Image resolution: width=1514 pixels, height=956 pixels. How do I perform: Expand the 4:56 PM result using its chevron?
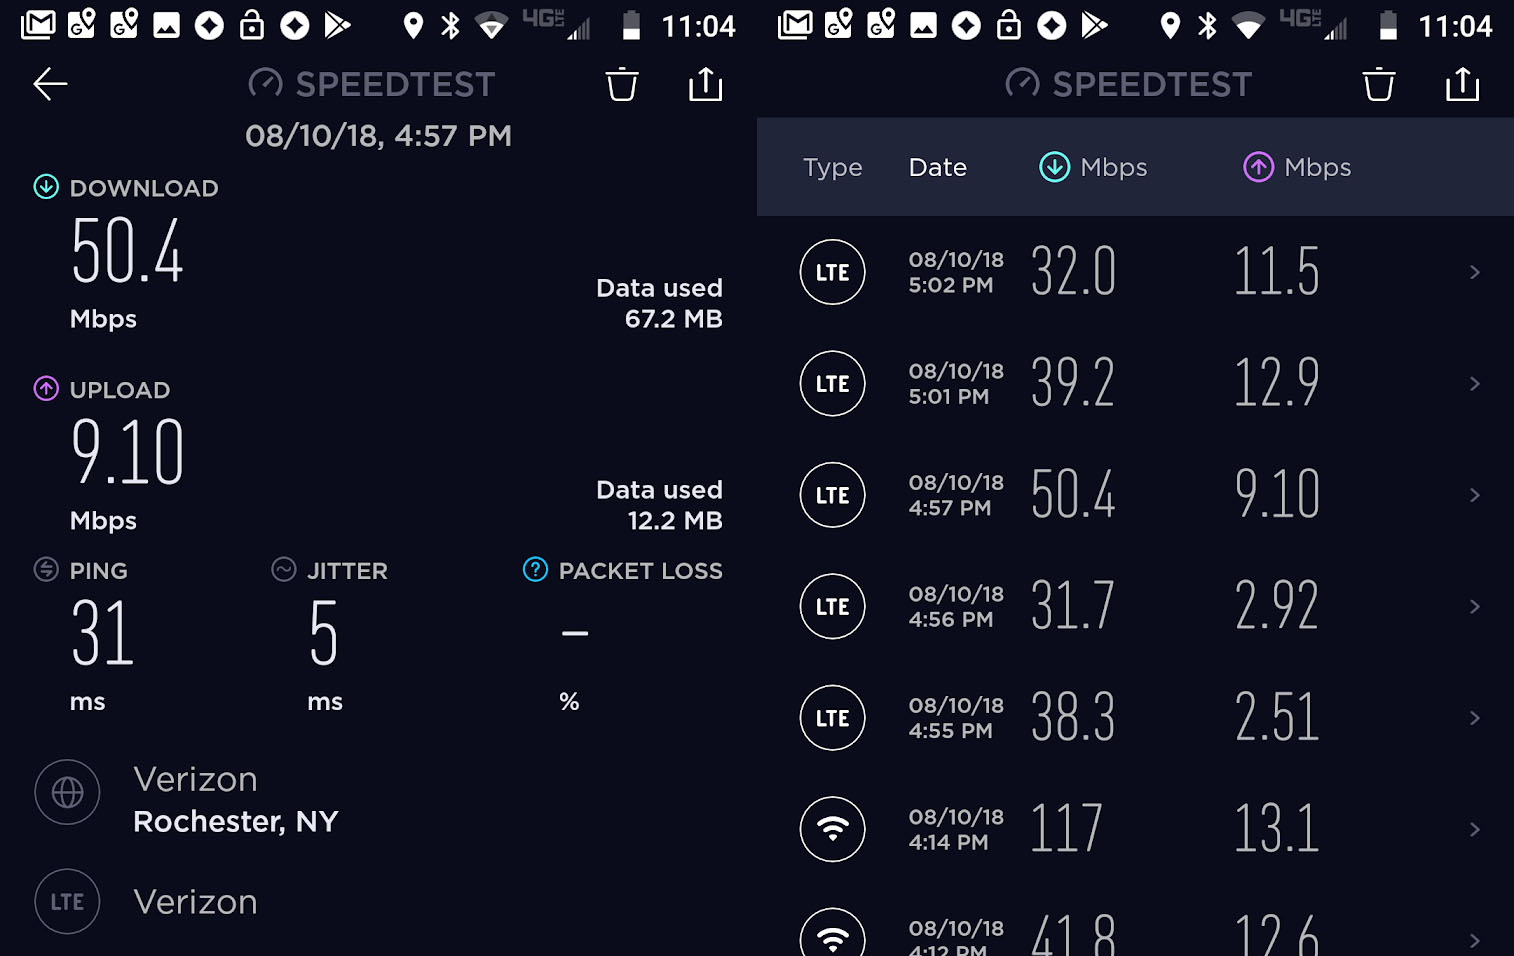(x=1474, y=607)
